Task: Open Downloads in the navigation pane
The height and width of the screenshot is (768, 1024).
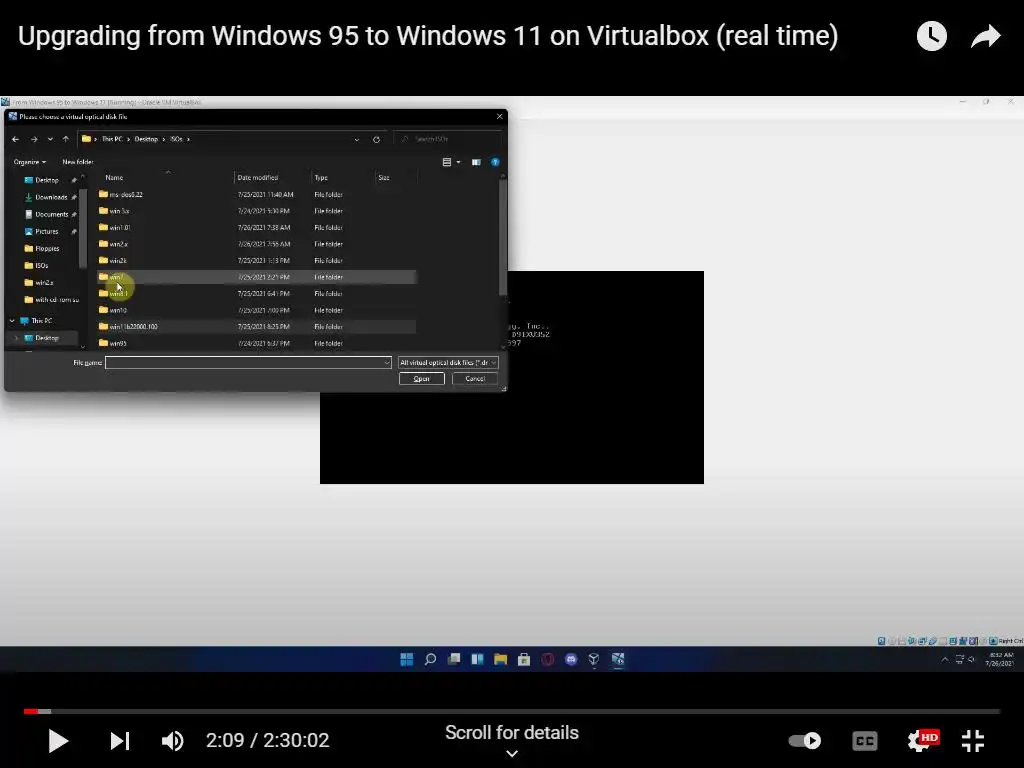Action: (51, 197)
